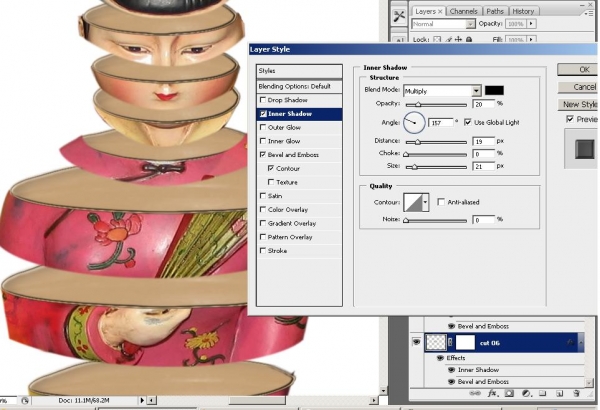Open the Contour picker dropdown arrow

tap(425, 202)
